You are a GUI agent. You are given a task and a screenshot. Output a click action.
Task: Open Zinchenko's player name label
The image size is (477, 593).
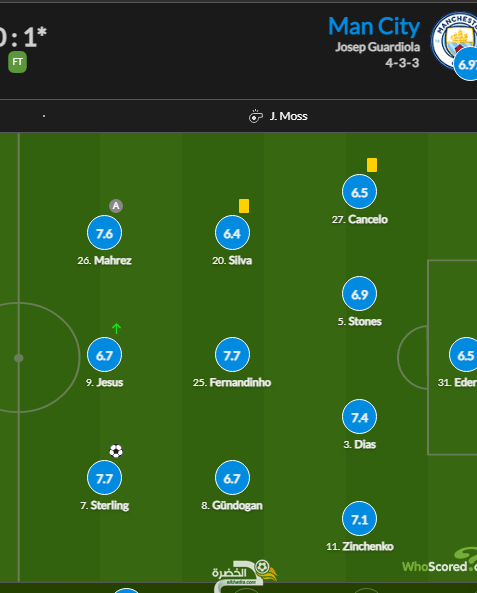(x=360, y=546)
